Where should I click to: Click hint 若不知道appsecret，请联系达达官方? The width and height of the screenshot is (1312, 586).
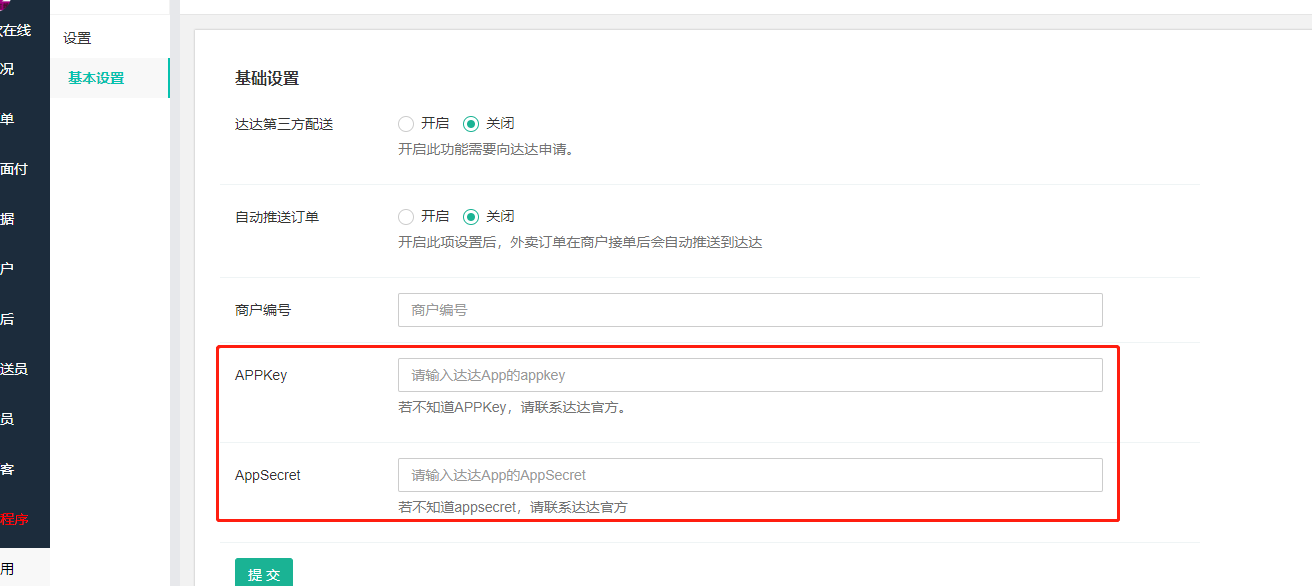513,508
